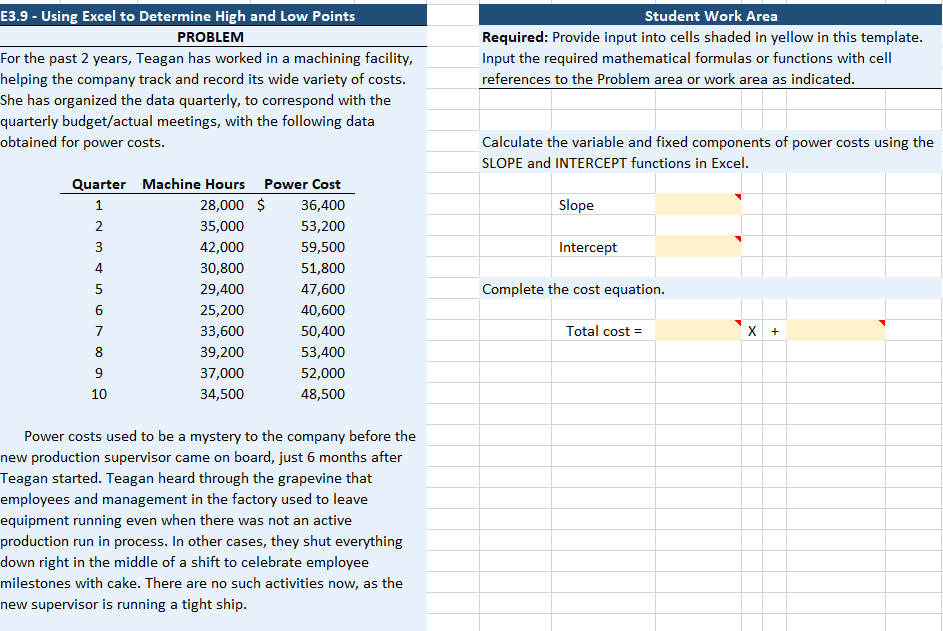Click the Power Cost column header
The image size is (943, 631).
(302, 184)
